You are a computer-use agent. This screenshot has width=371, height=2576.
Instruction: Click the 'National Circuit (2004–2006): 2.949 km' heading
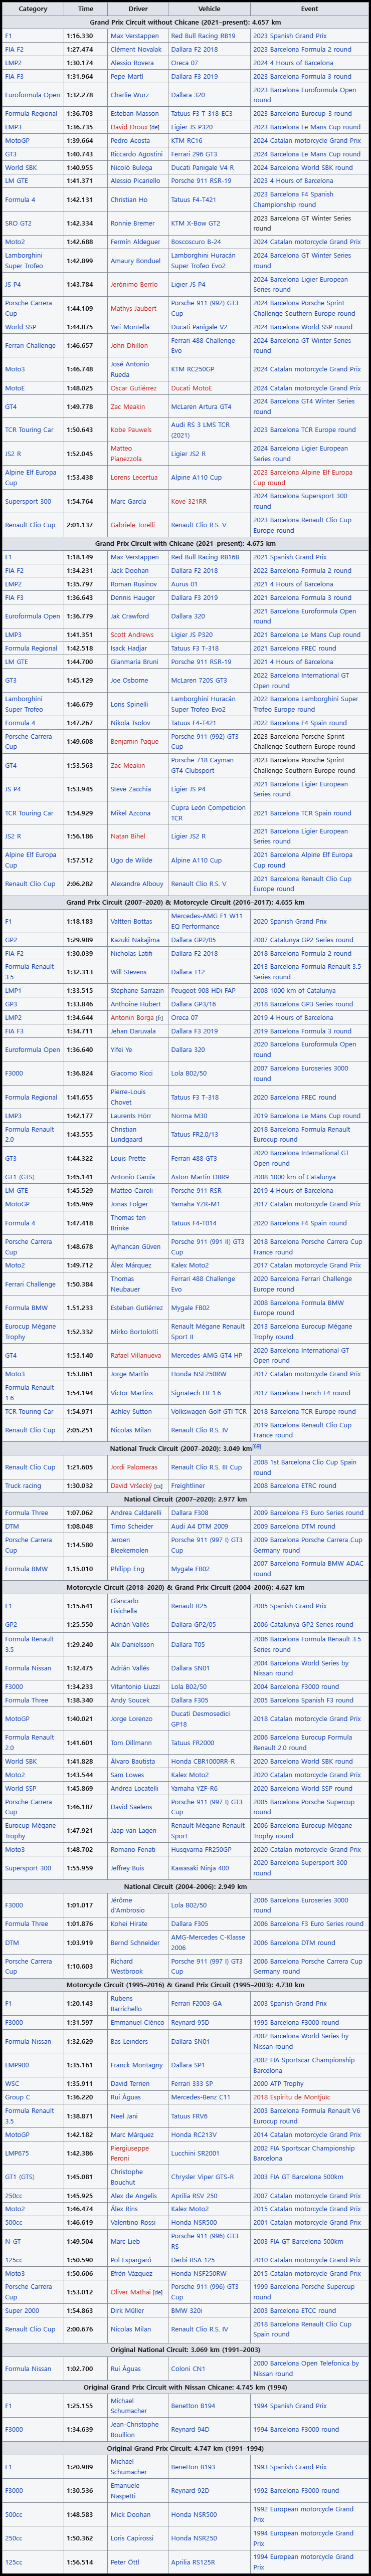pos(185,1887)
